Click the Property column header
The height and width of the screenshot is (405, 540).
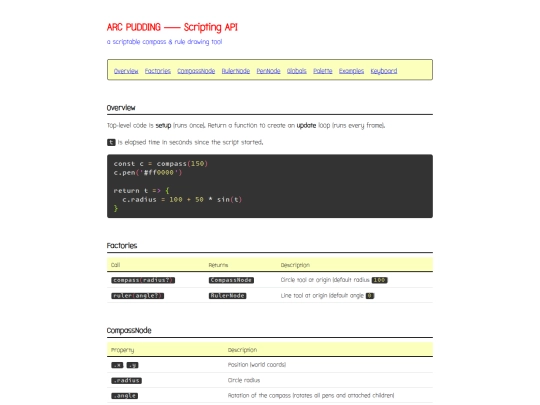click(123, 350)
